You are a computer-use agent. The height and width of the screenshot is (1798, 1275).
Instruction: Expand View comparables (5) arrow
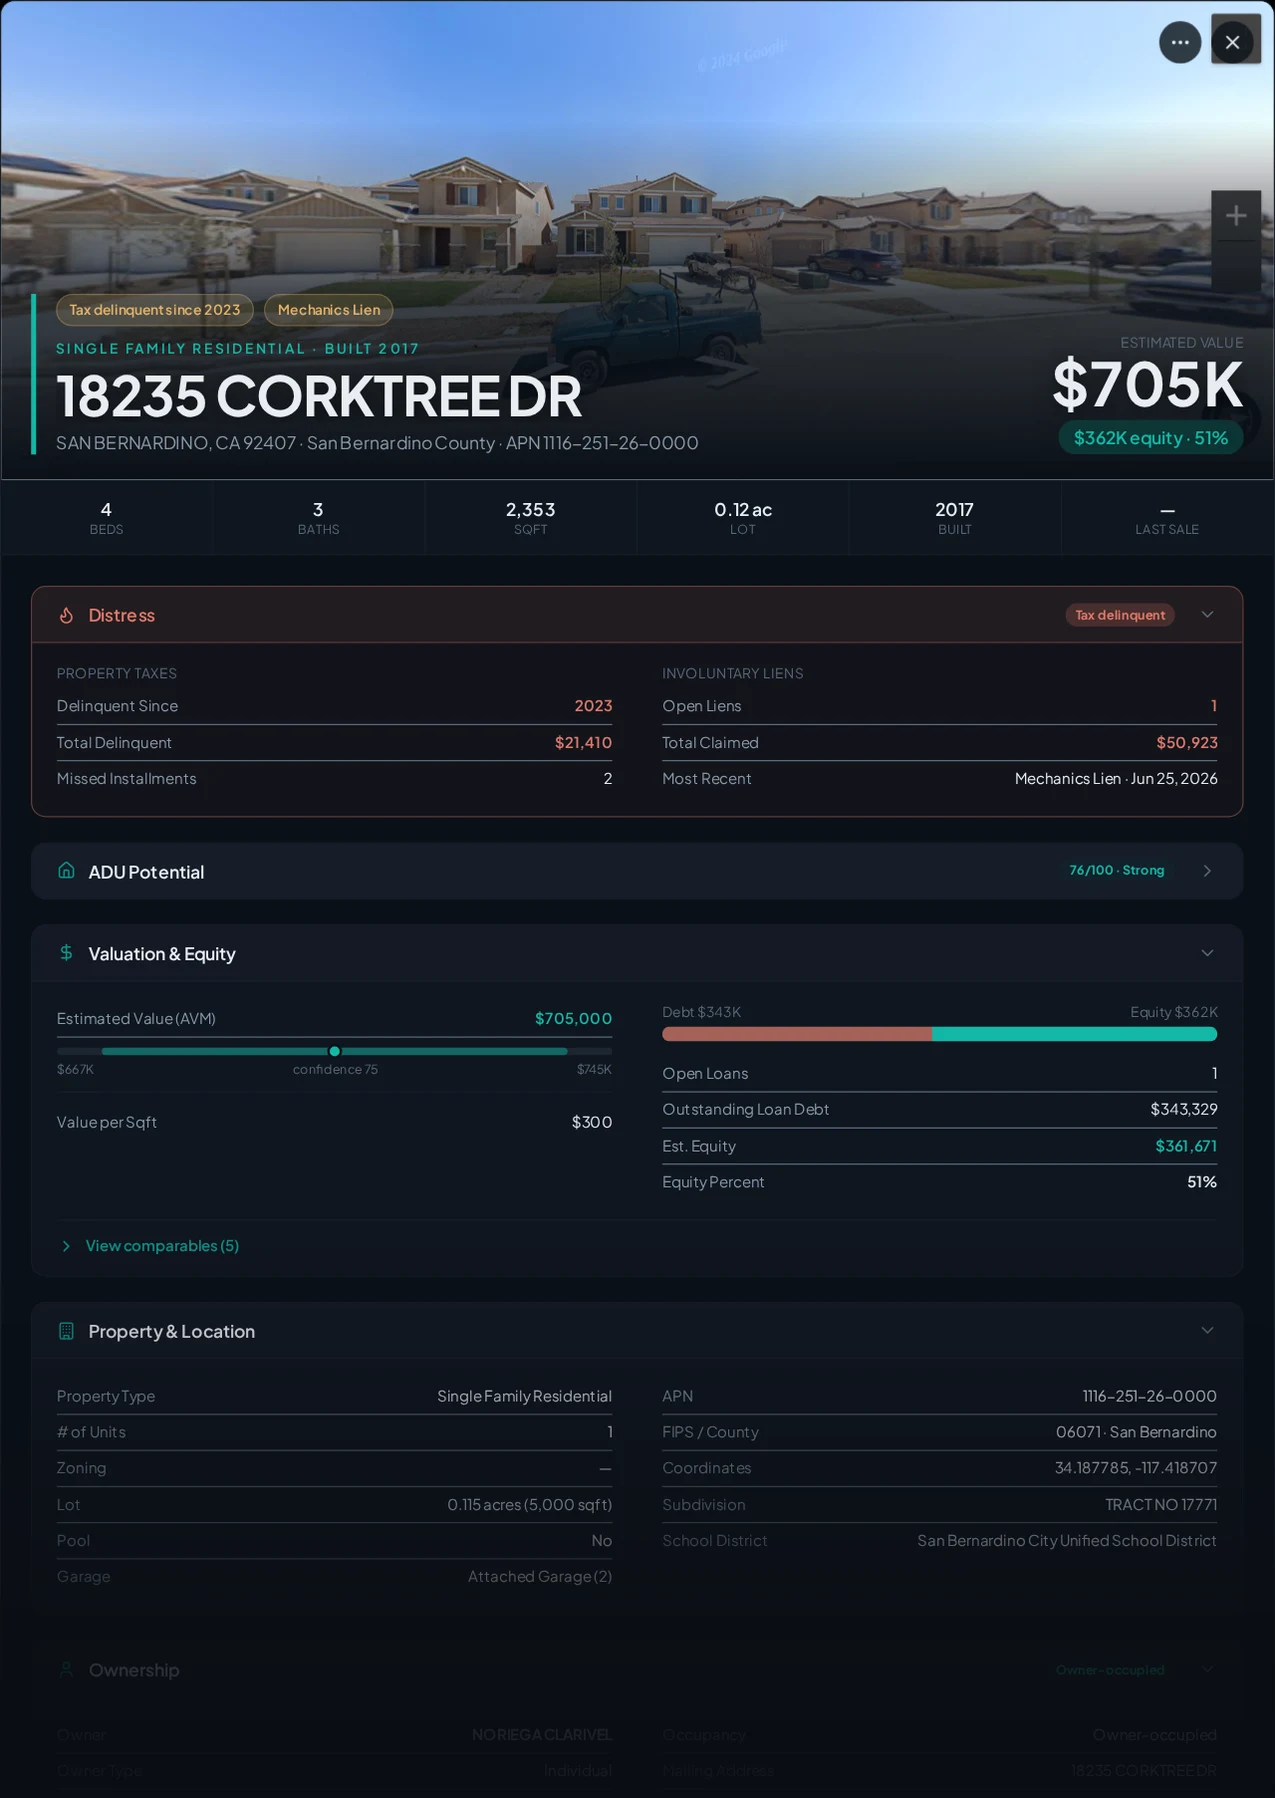(66, 1246)
